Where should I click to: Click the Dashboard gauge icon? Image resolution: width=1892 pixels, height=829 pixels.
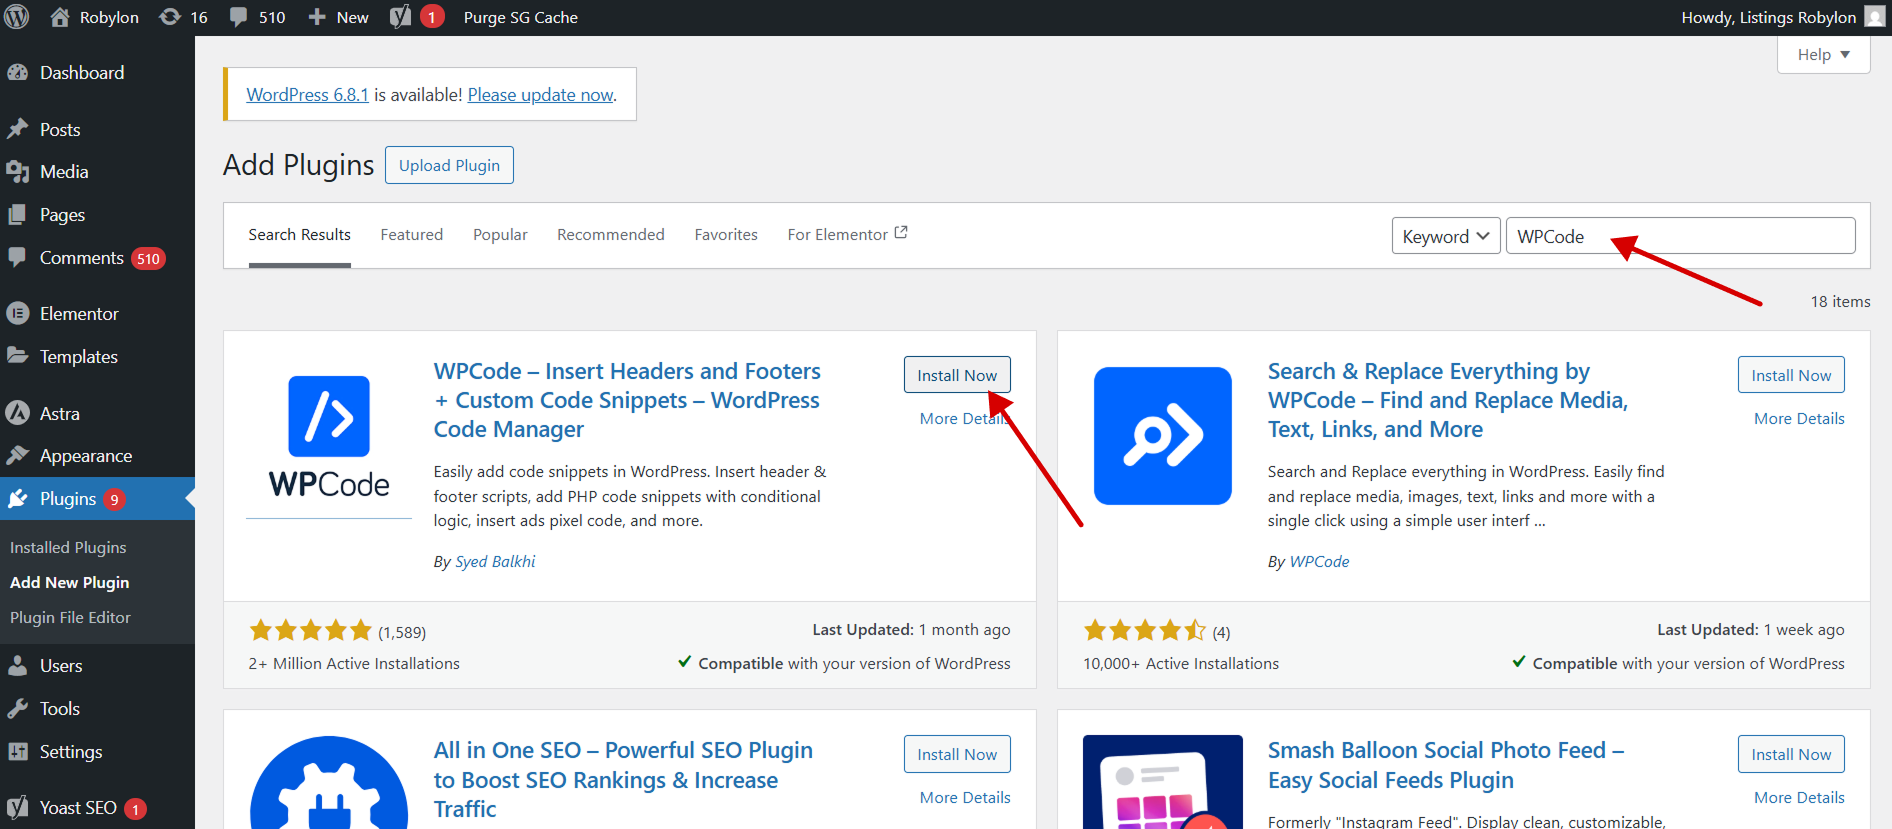click(18, 72)
